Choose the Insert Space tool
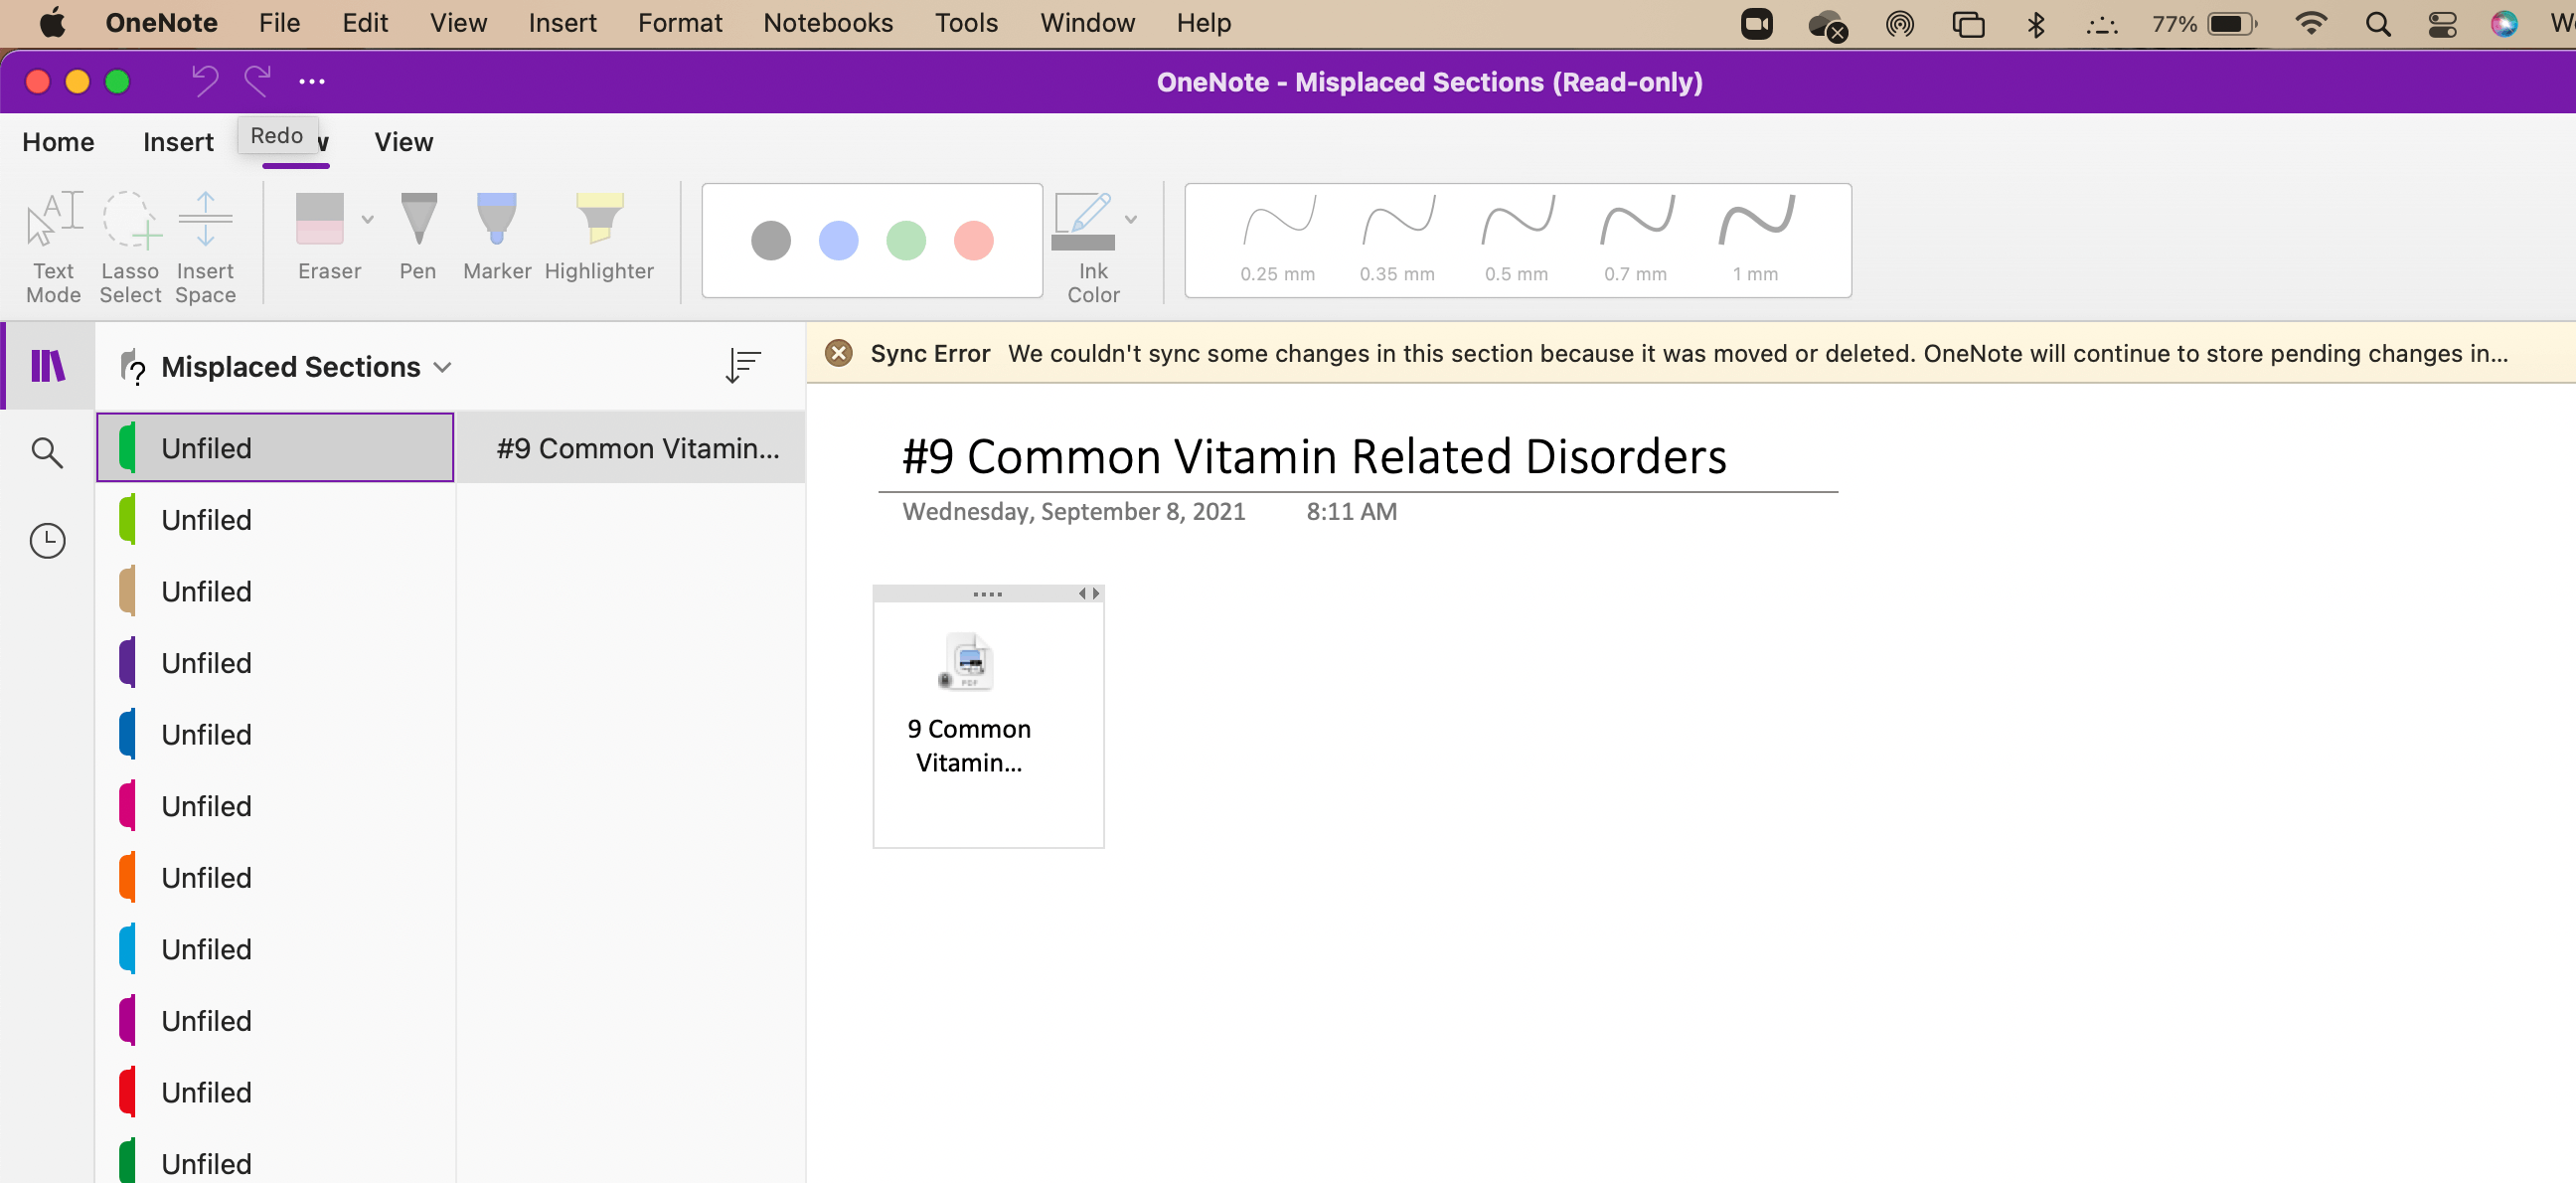Image resolution: width=2576 pixels, height=1183 pixels. [x=205, y=246]
